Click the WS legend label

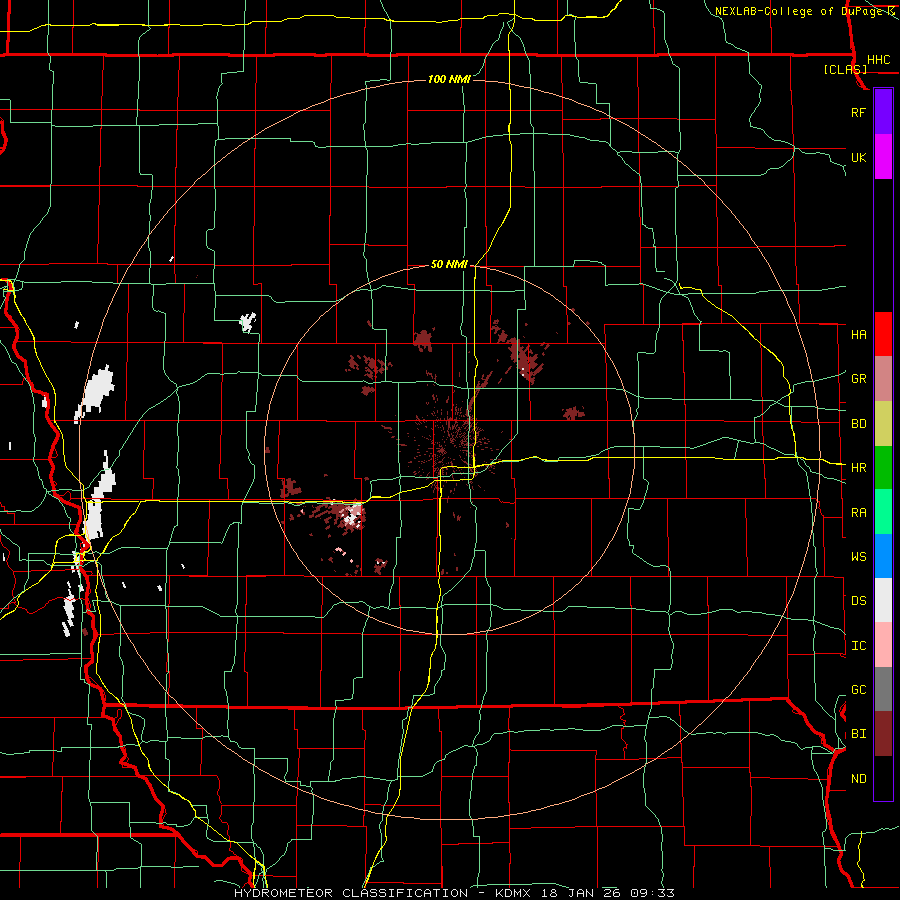859,557
